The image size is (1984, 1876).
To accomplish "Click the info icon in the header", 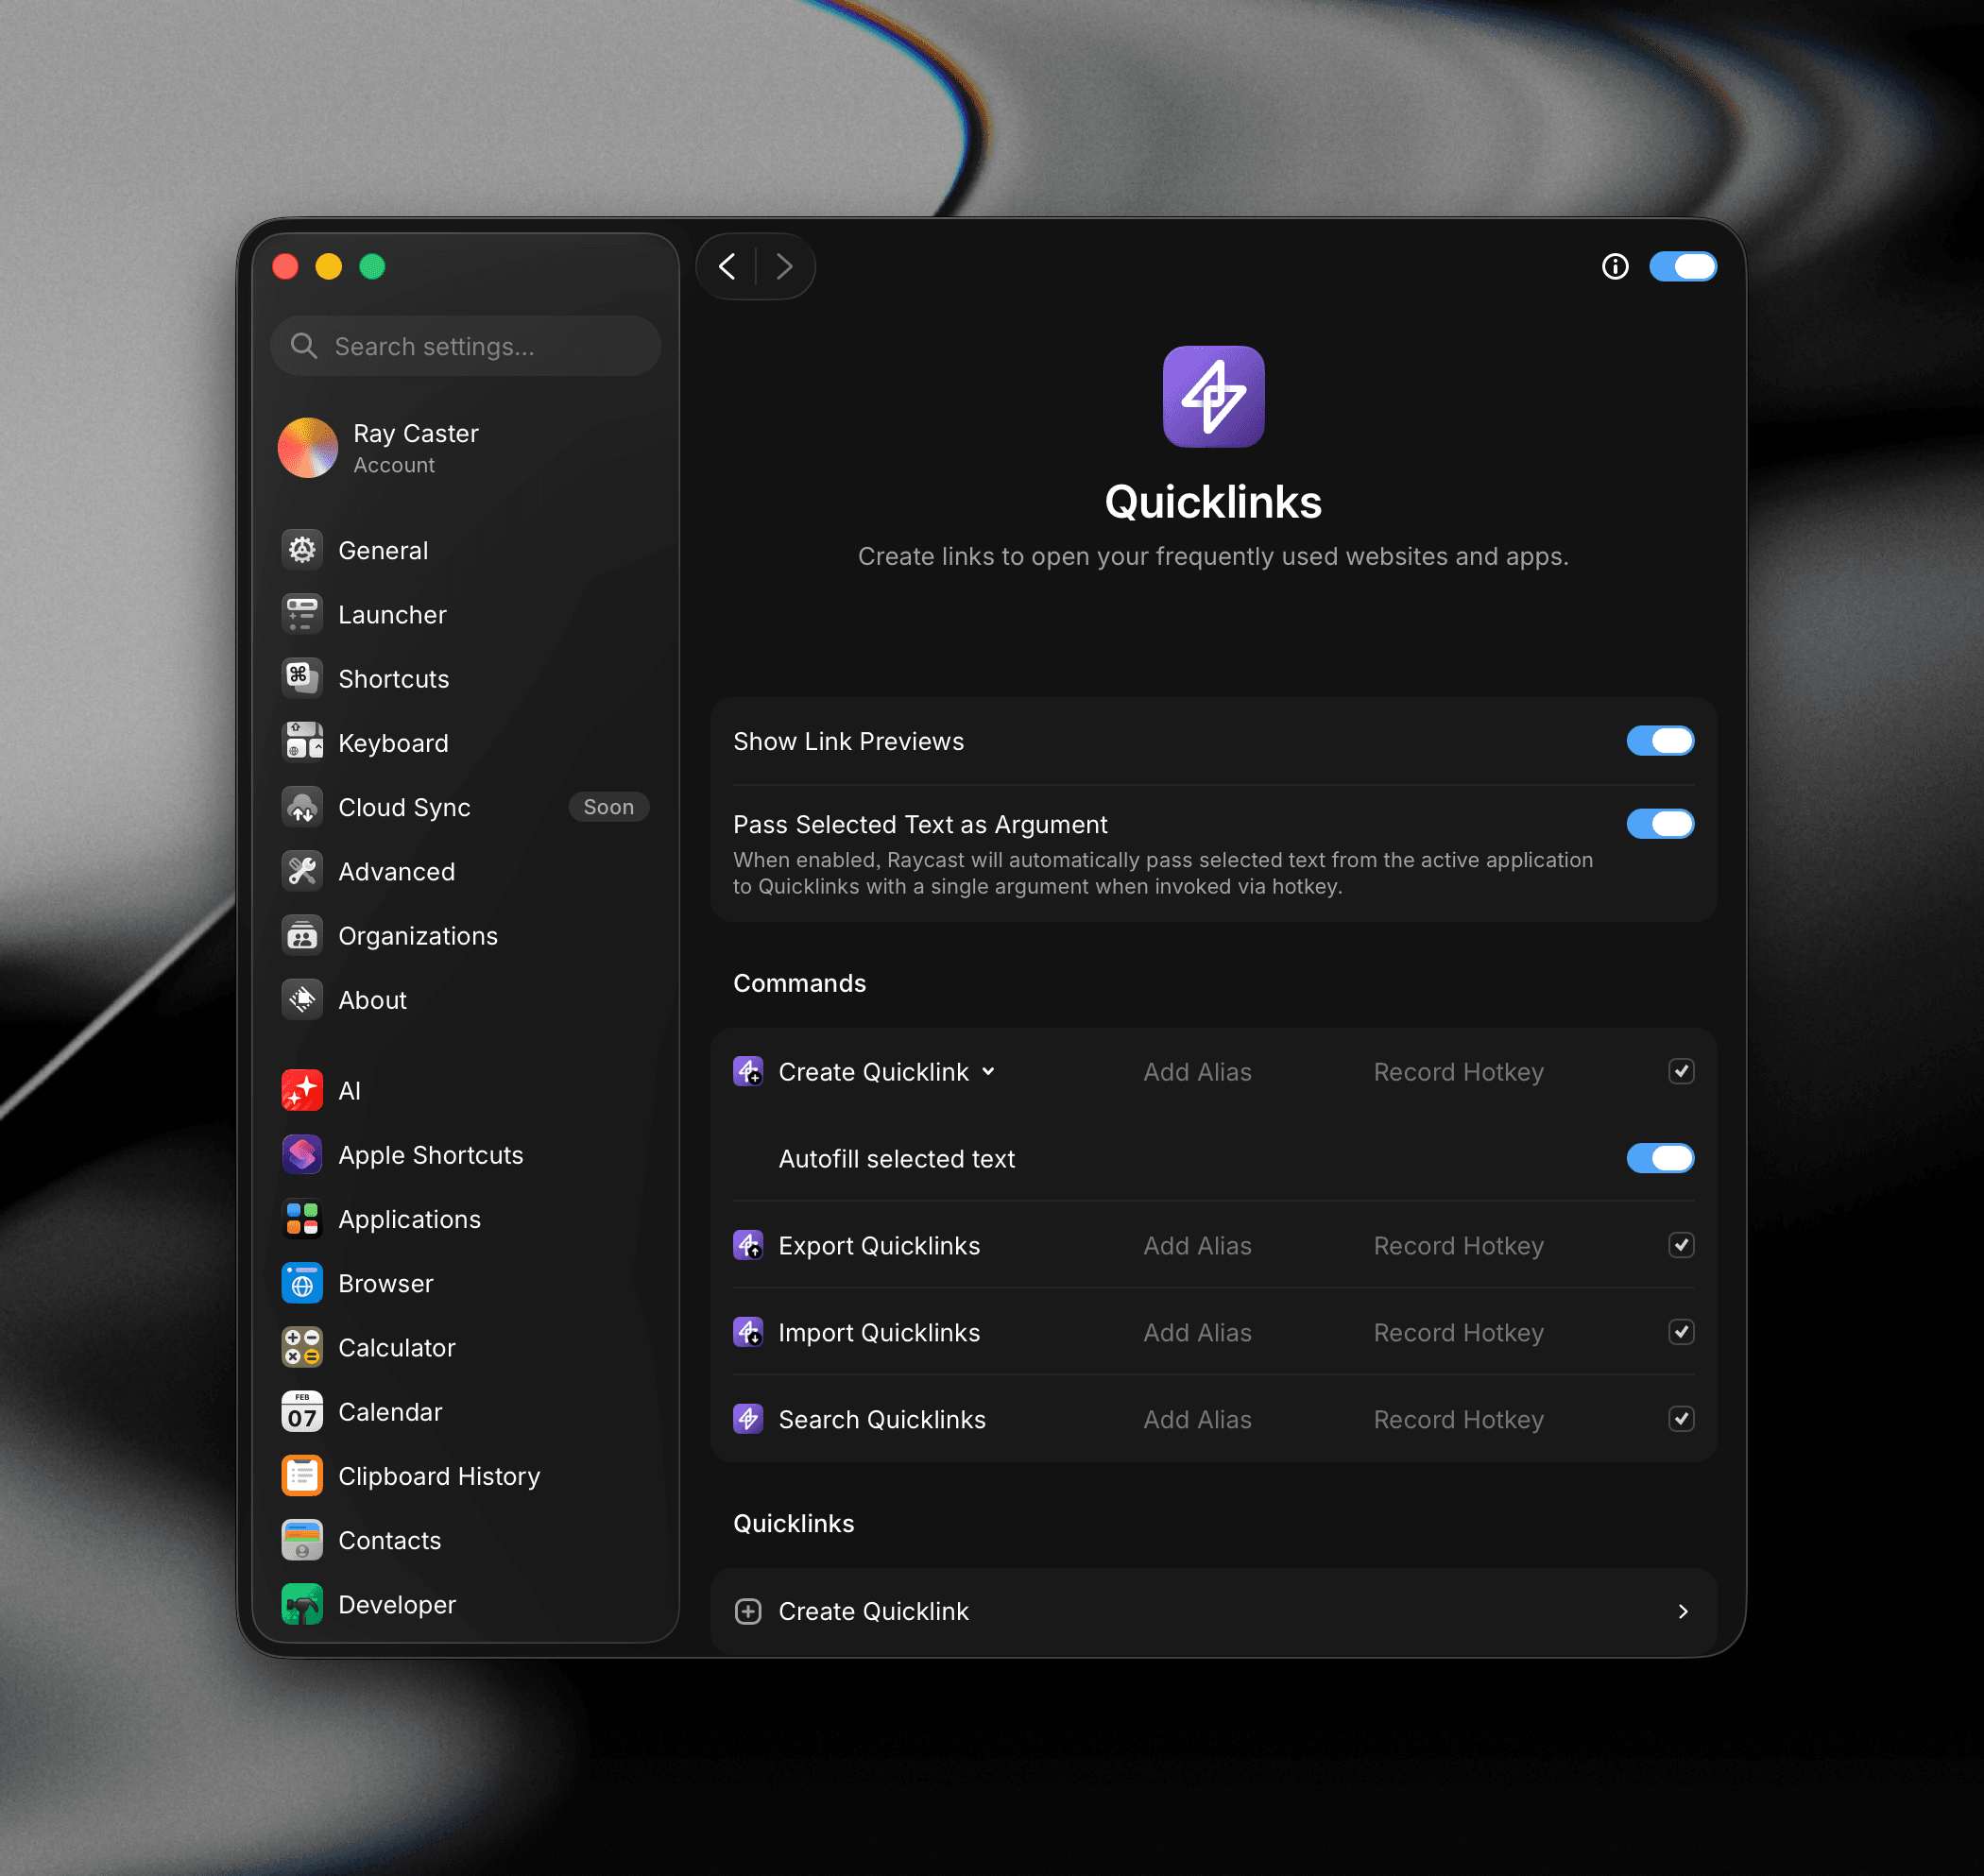I will tap(1615, 266).
